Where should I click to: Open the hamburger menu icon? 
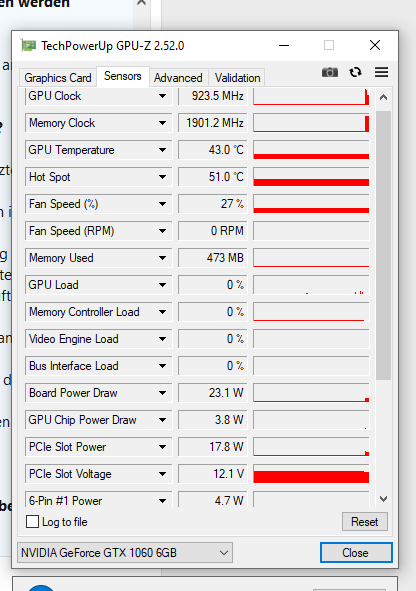381,72
